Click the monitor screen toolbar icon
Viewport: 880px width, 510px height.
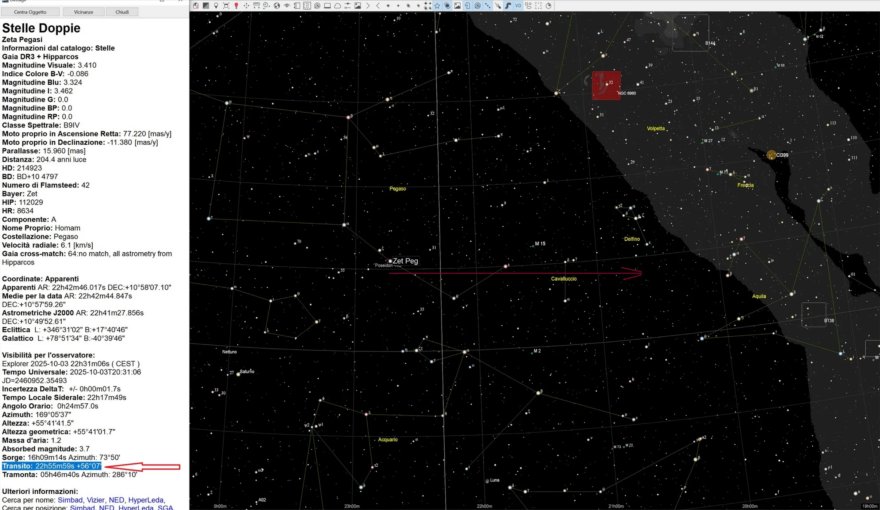(x=327, y=6)
